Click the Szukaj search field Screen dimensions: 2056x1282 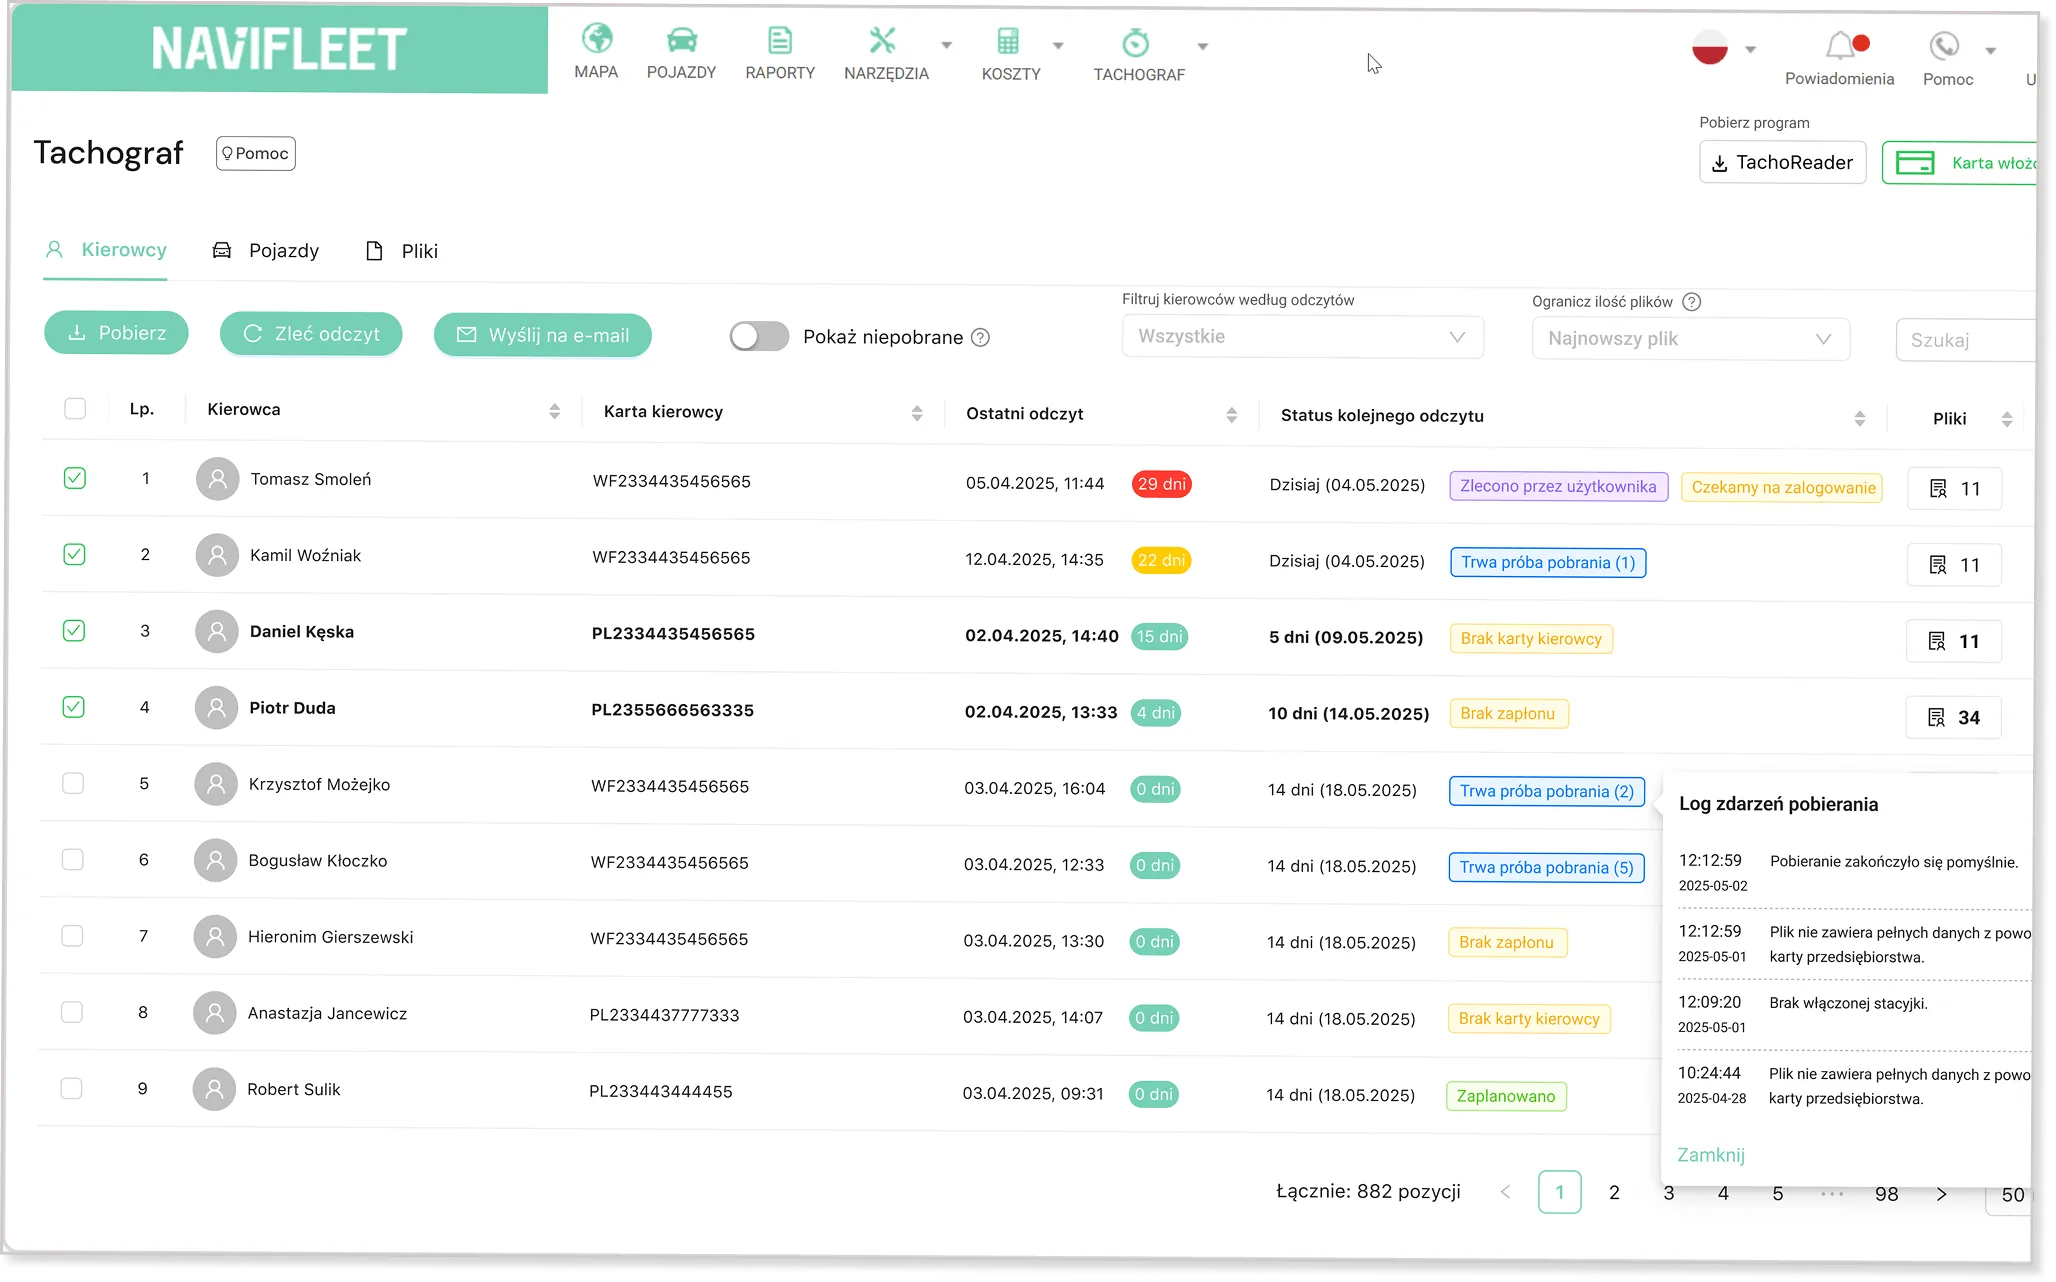(x=1965, y=340)
